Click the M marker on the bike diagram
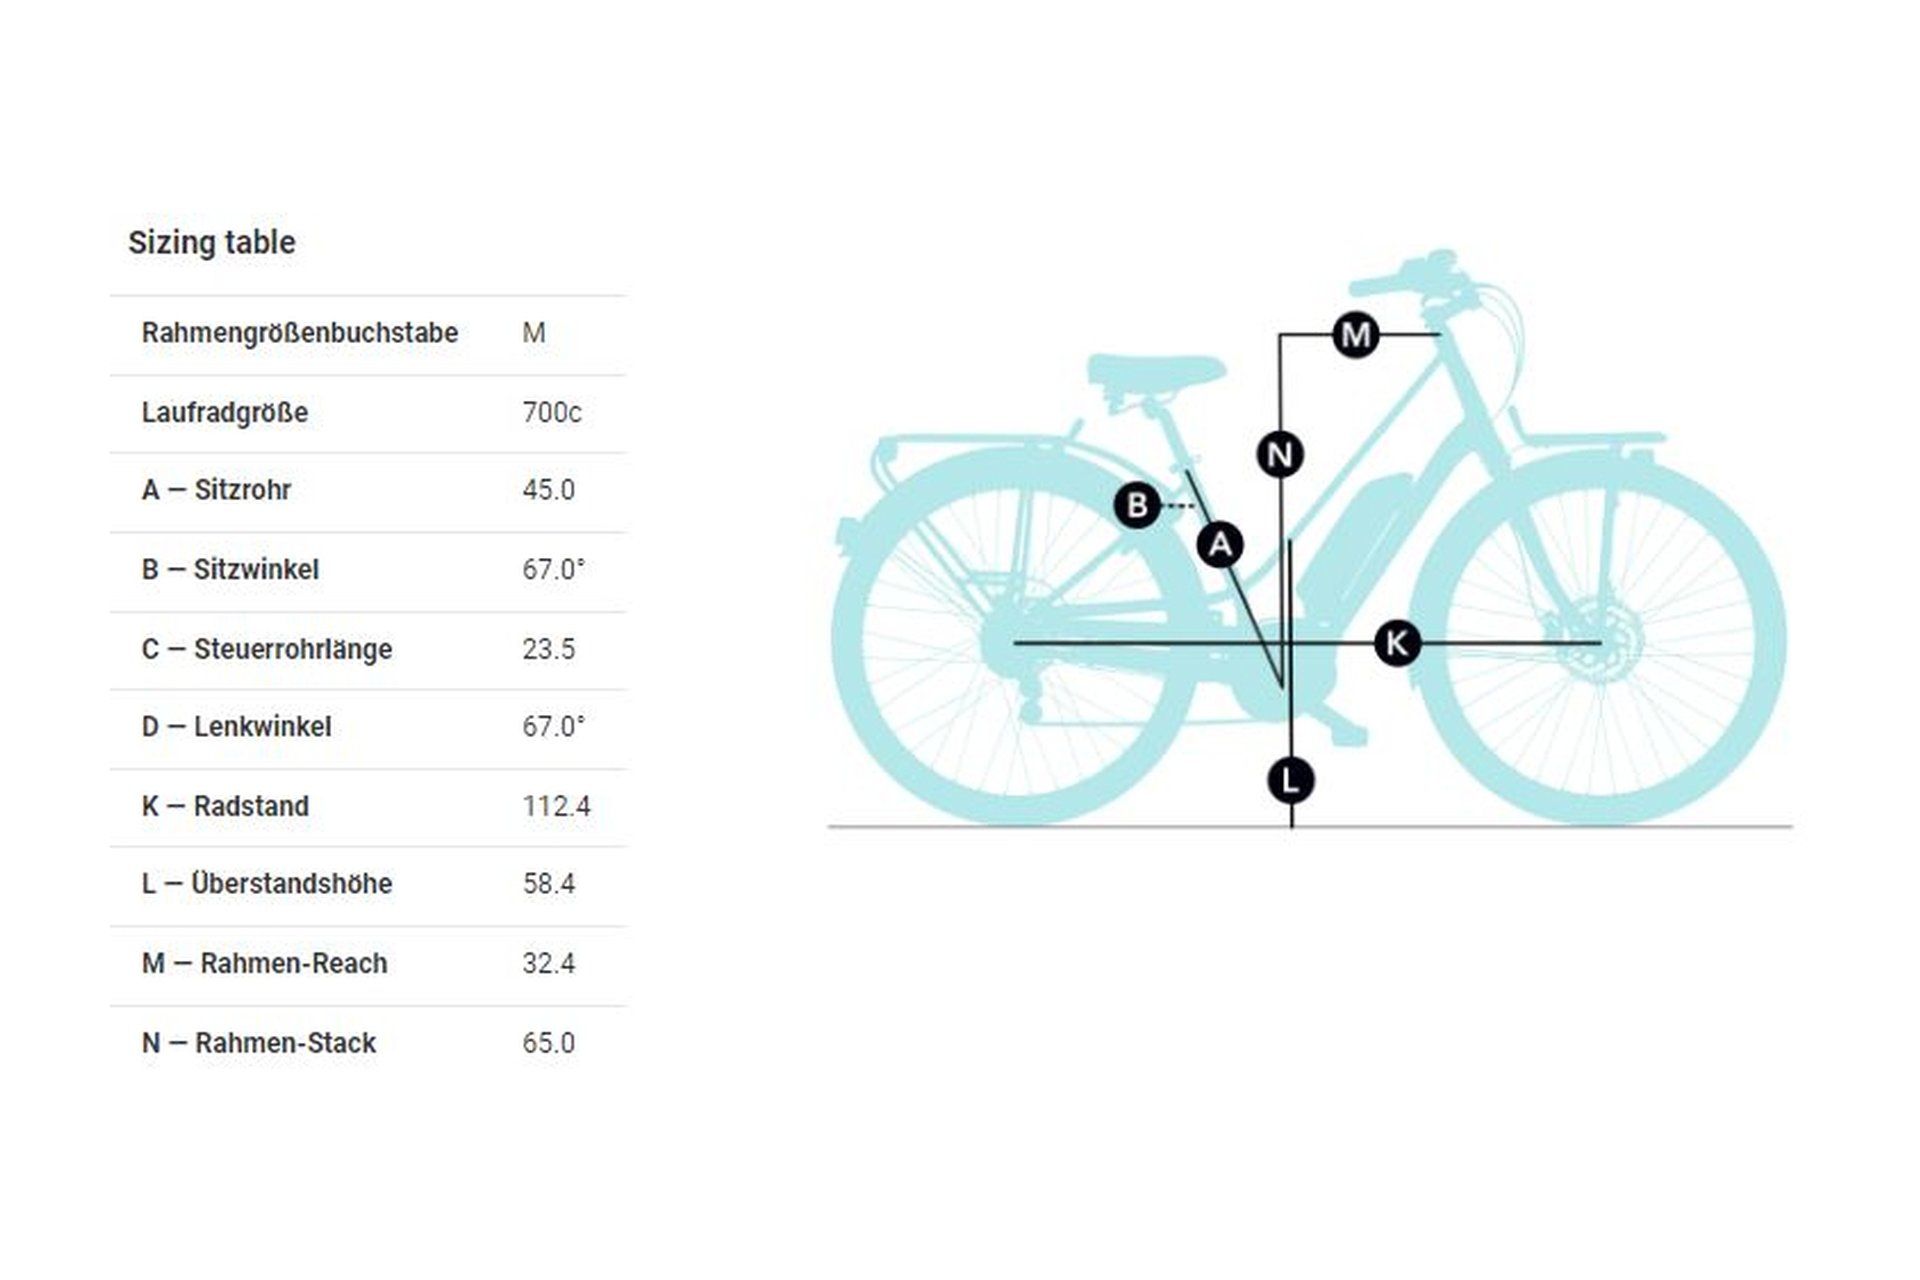 [1356, 334]
